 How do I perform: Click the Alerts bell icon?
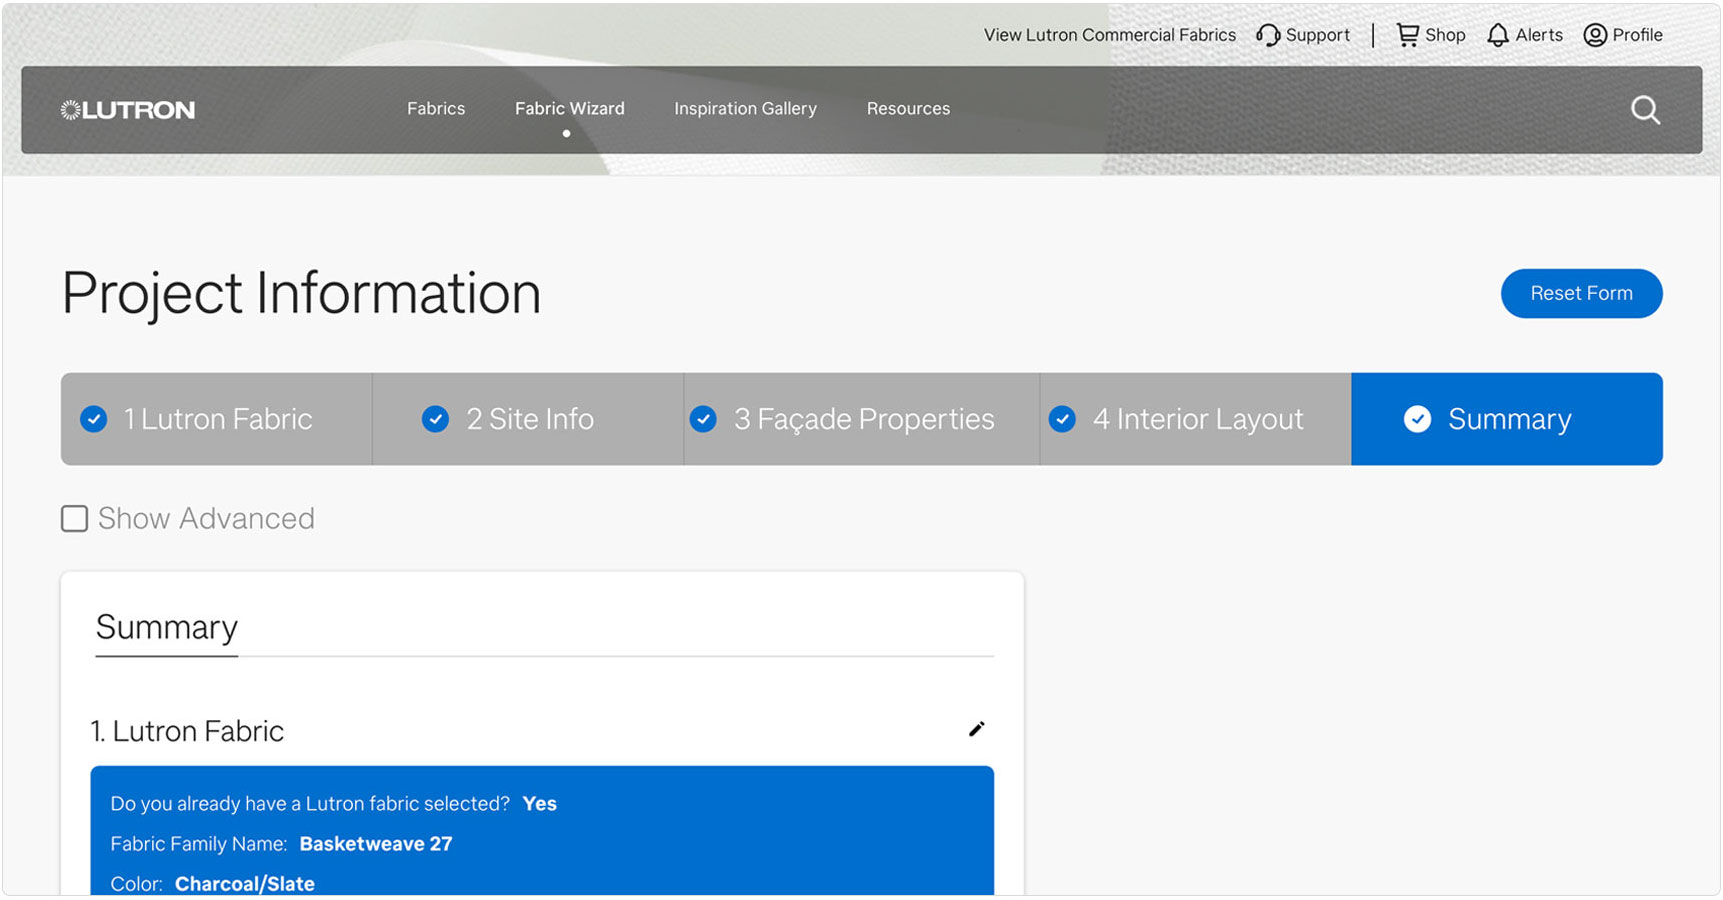tap(1497, 35)
